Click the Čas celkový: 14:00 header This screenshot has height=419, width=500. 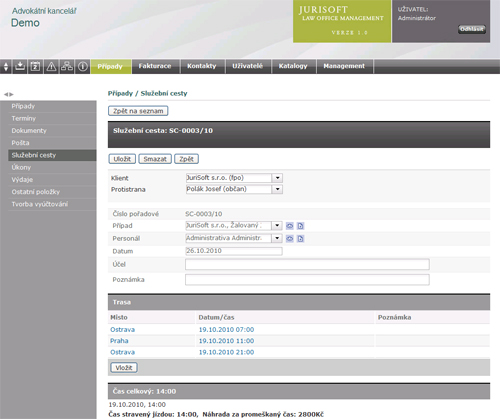299,391
